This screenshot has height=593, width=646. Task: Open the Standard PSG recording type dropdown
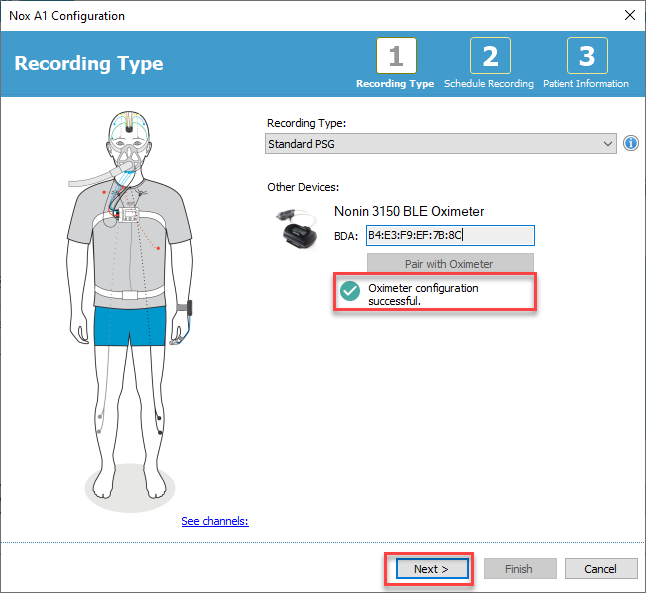441,143
